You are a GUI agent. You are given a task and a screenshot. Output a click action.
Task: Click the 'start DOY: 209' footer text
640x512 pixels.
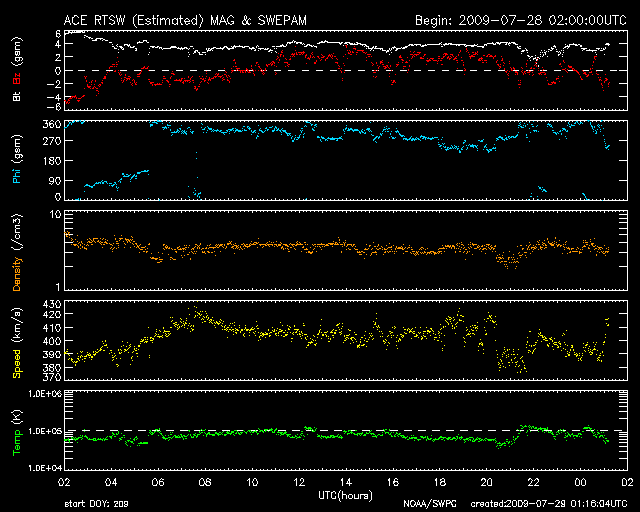[x=96, y=504]
